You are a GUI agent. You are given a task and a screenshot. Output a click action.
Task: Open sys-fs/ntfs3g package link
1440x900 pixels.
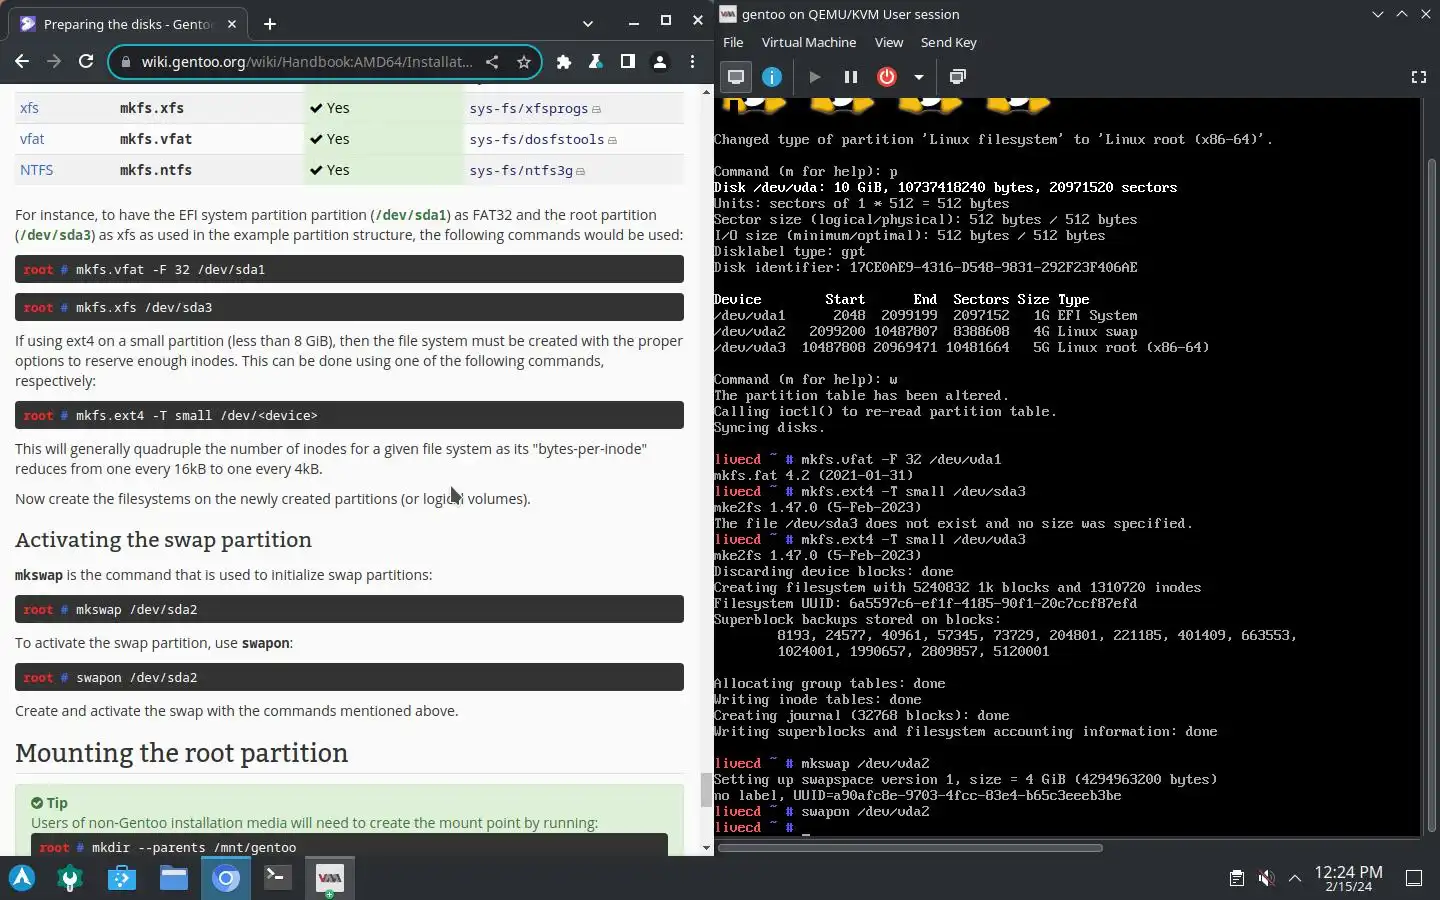coord(521,170)
